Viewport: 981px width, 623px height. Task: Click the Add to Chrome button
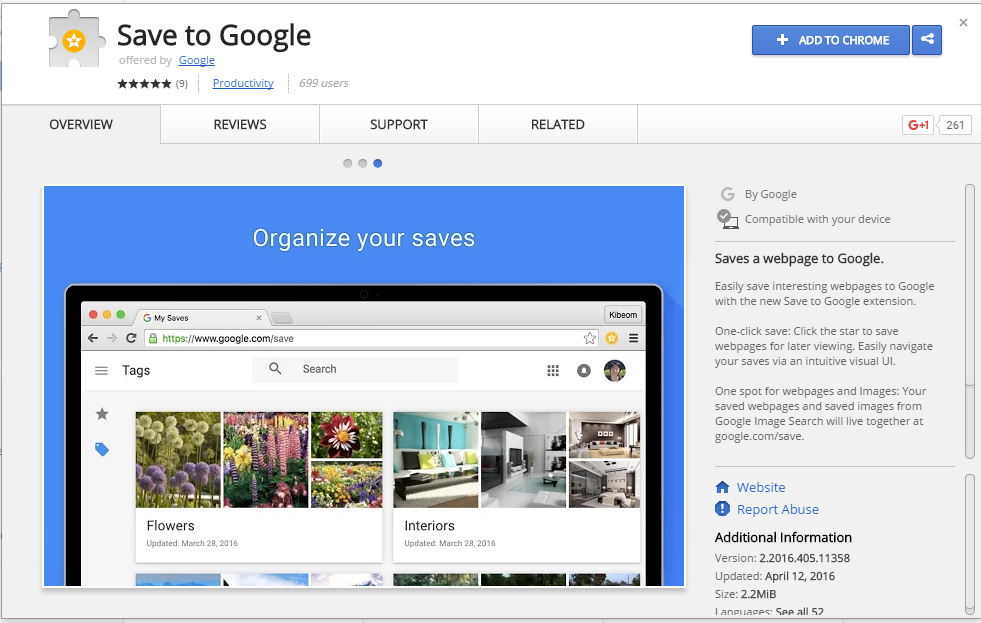[830, 39]
